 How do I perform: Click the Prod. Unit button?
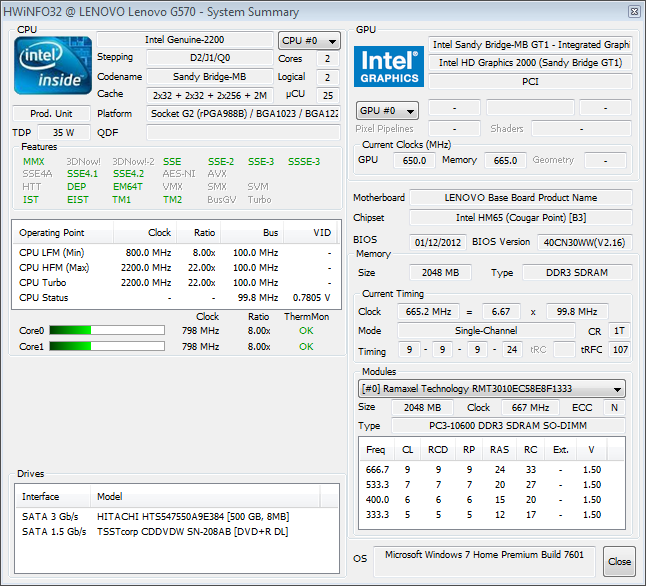tap(51, 114)
